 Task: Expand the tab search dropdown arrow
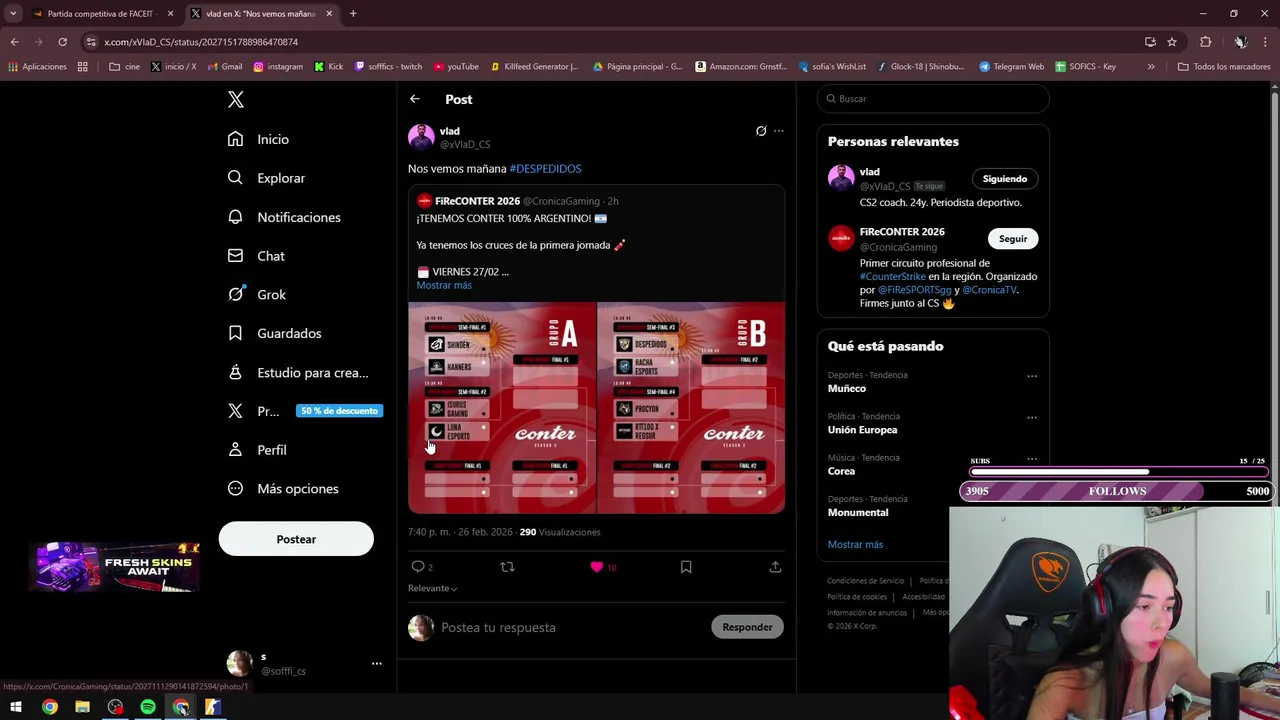click(13, 14)
